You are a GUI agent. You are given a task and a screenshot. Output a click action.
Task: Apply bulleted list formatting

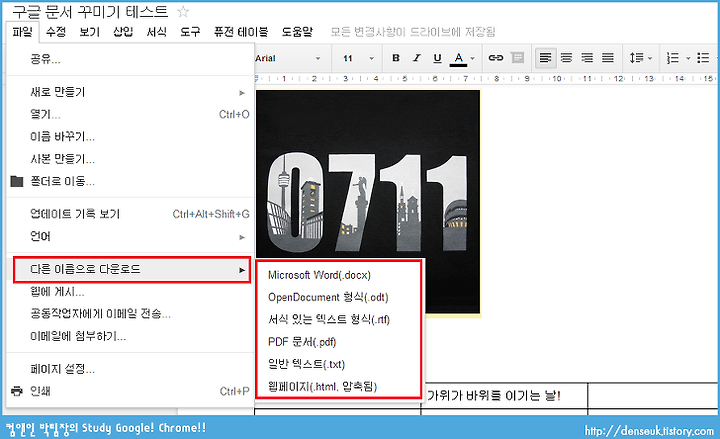click(x=703, y=58)
